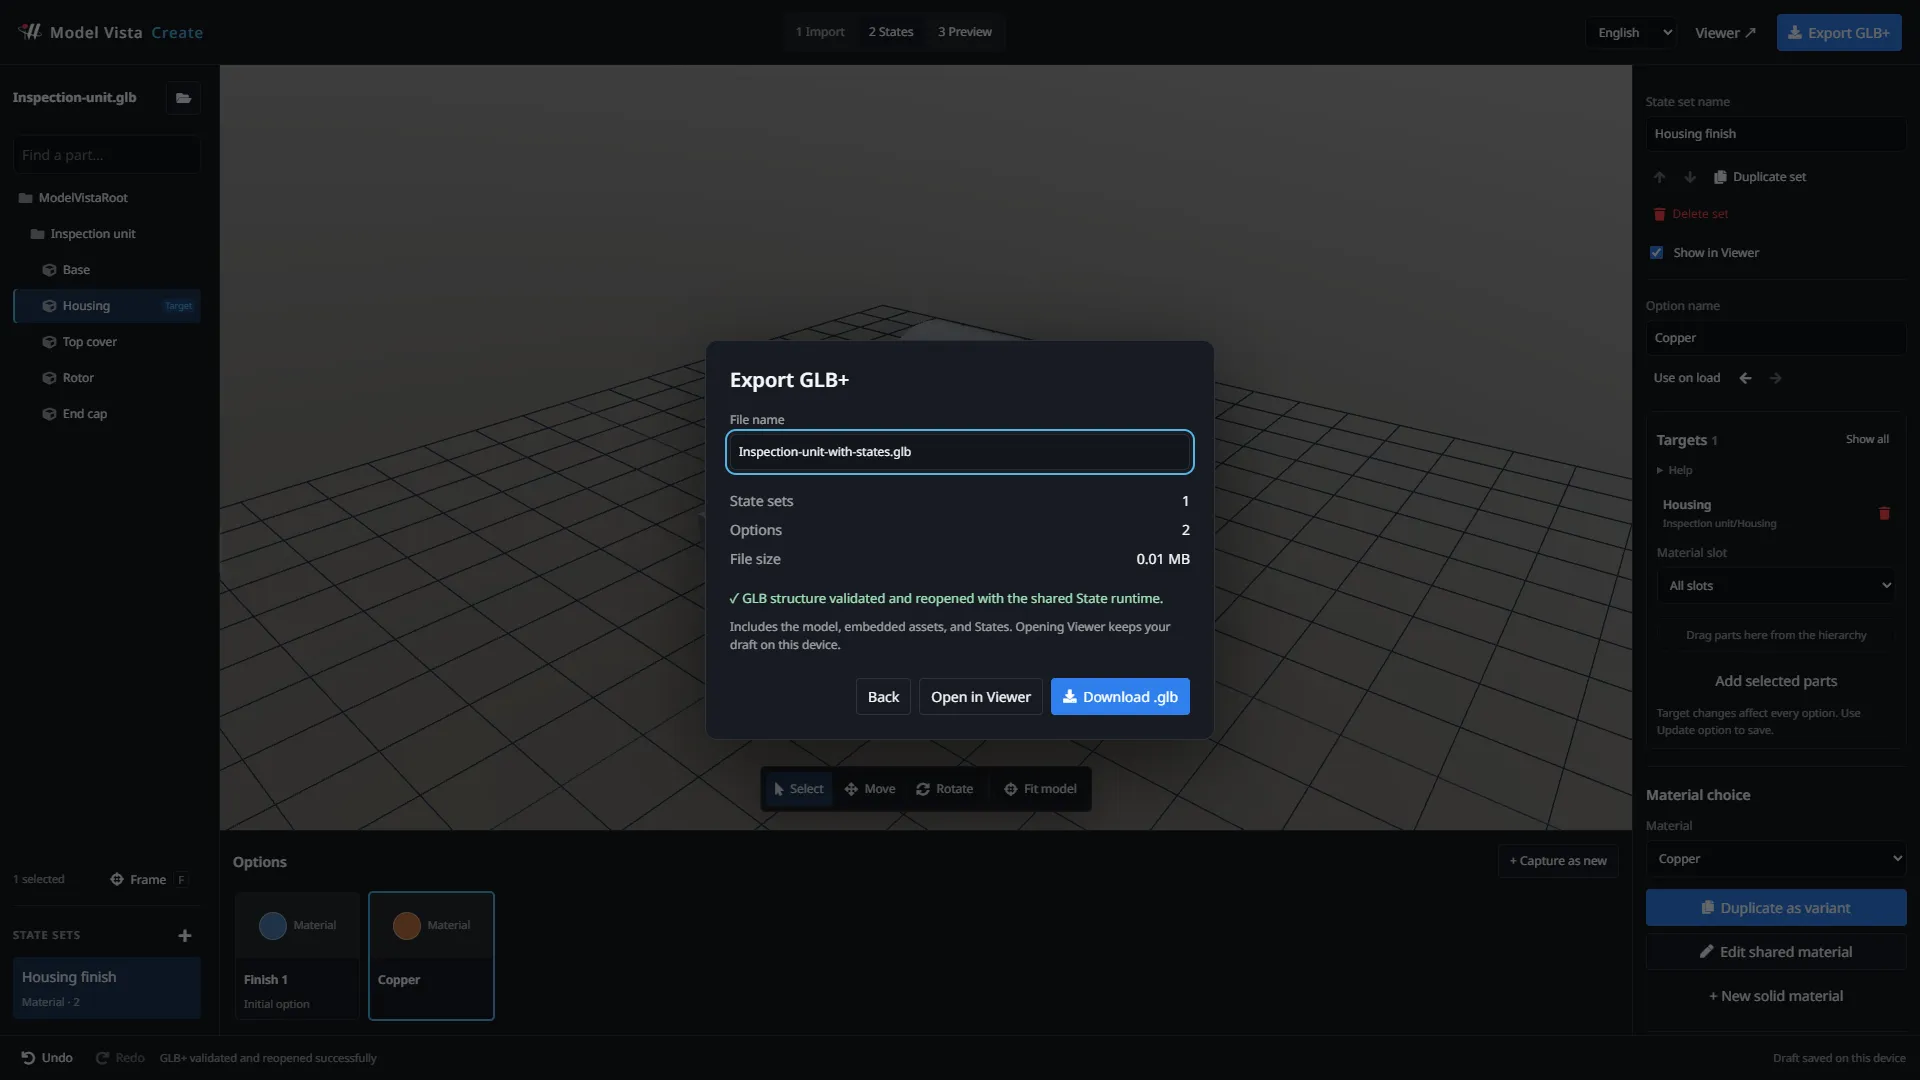The width and height of the screenshot is (1920, 1080).
Task: Switch to the 3 Preview step tab
Action: pos(965,32)
